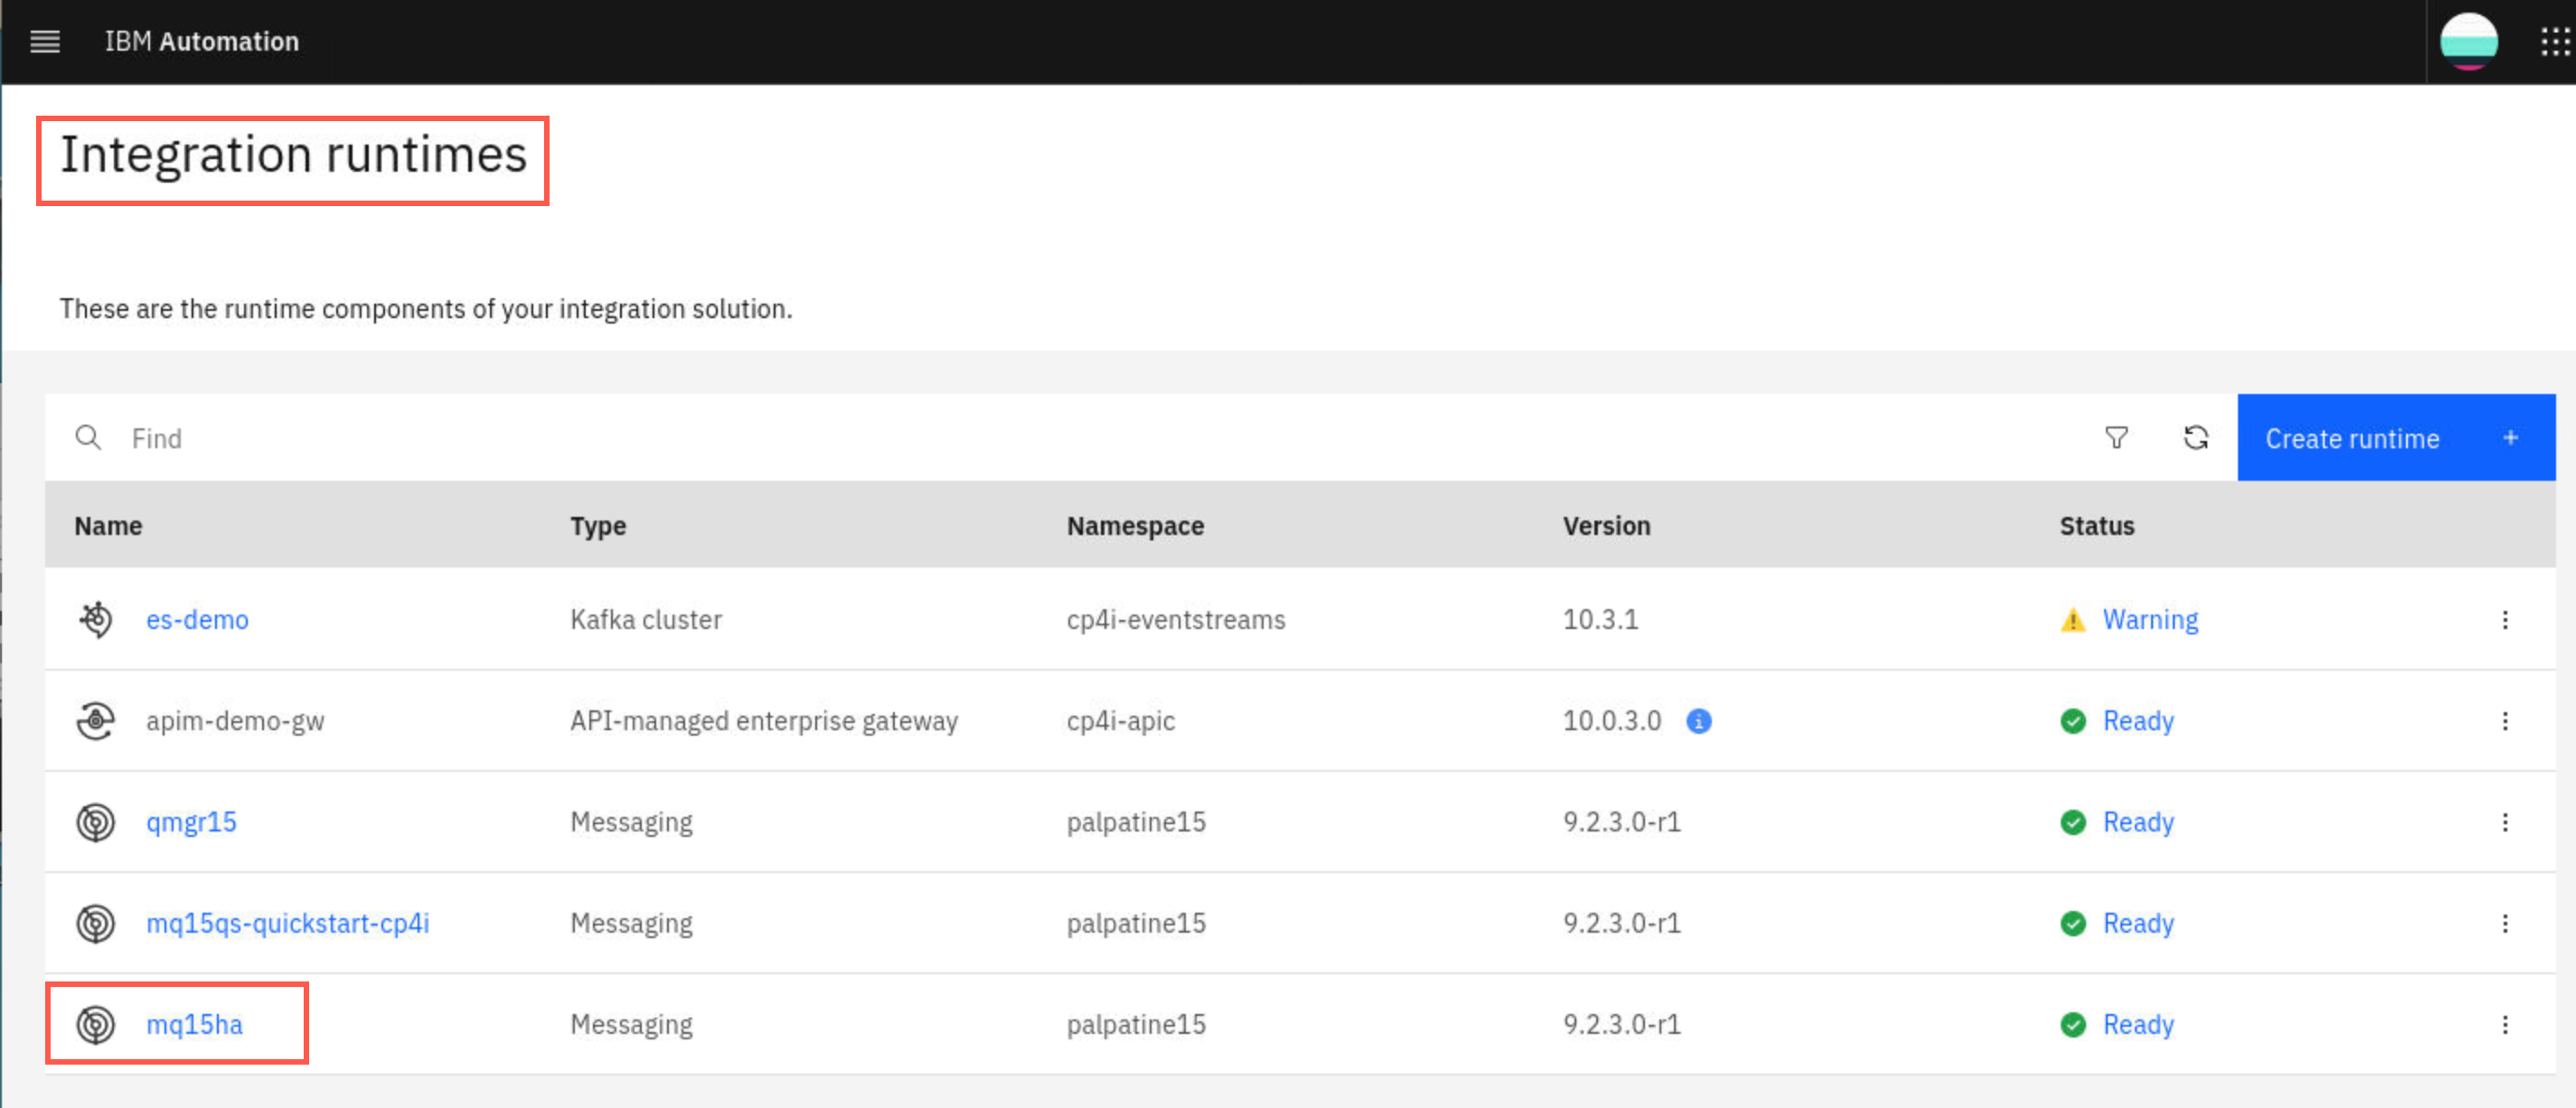View the Warning status for es-demo
Screen dimensions: 2576x1108
[2150, 620]
